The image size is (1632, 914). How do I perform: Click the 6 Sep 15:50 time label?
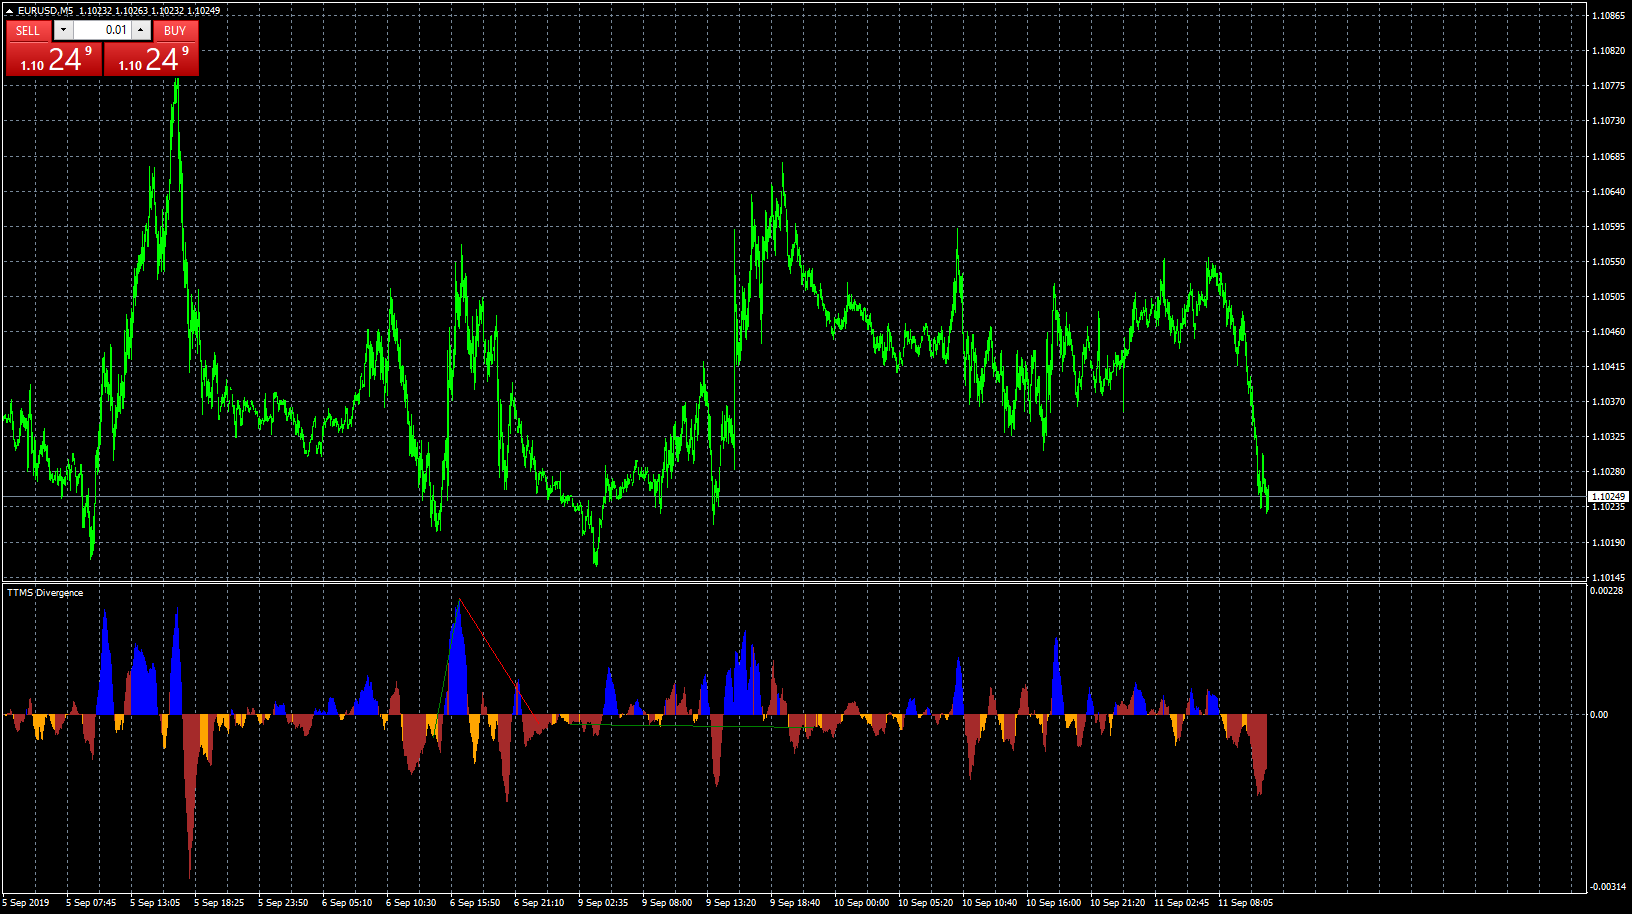475,903
